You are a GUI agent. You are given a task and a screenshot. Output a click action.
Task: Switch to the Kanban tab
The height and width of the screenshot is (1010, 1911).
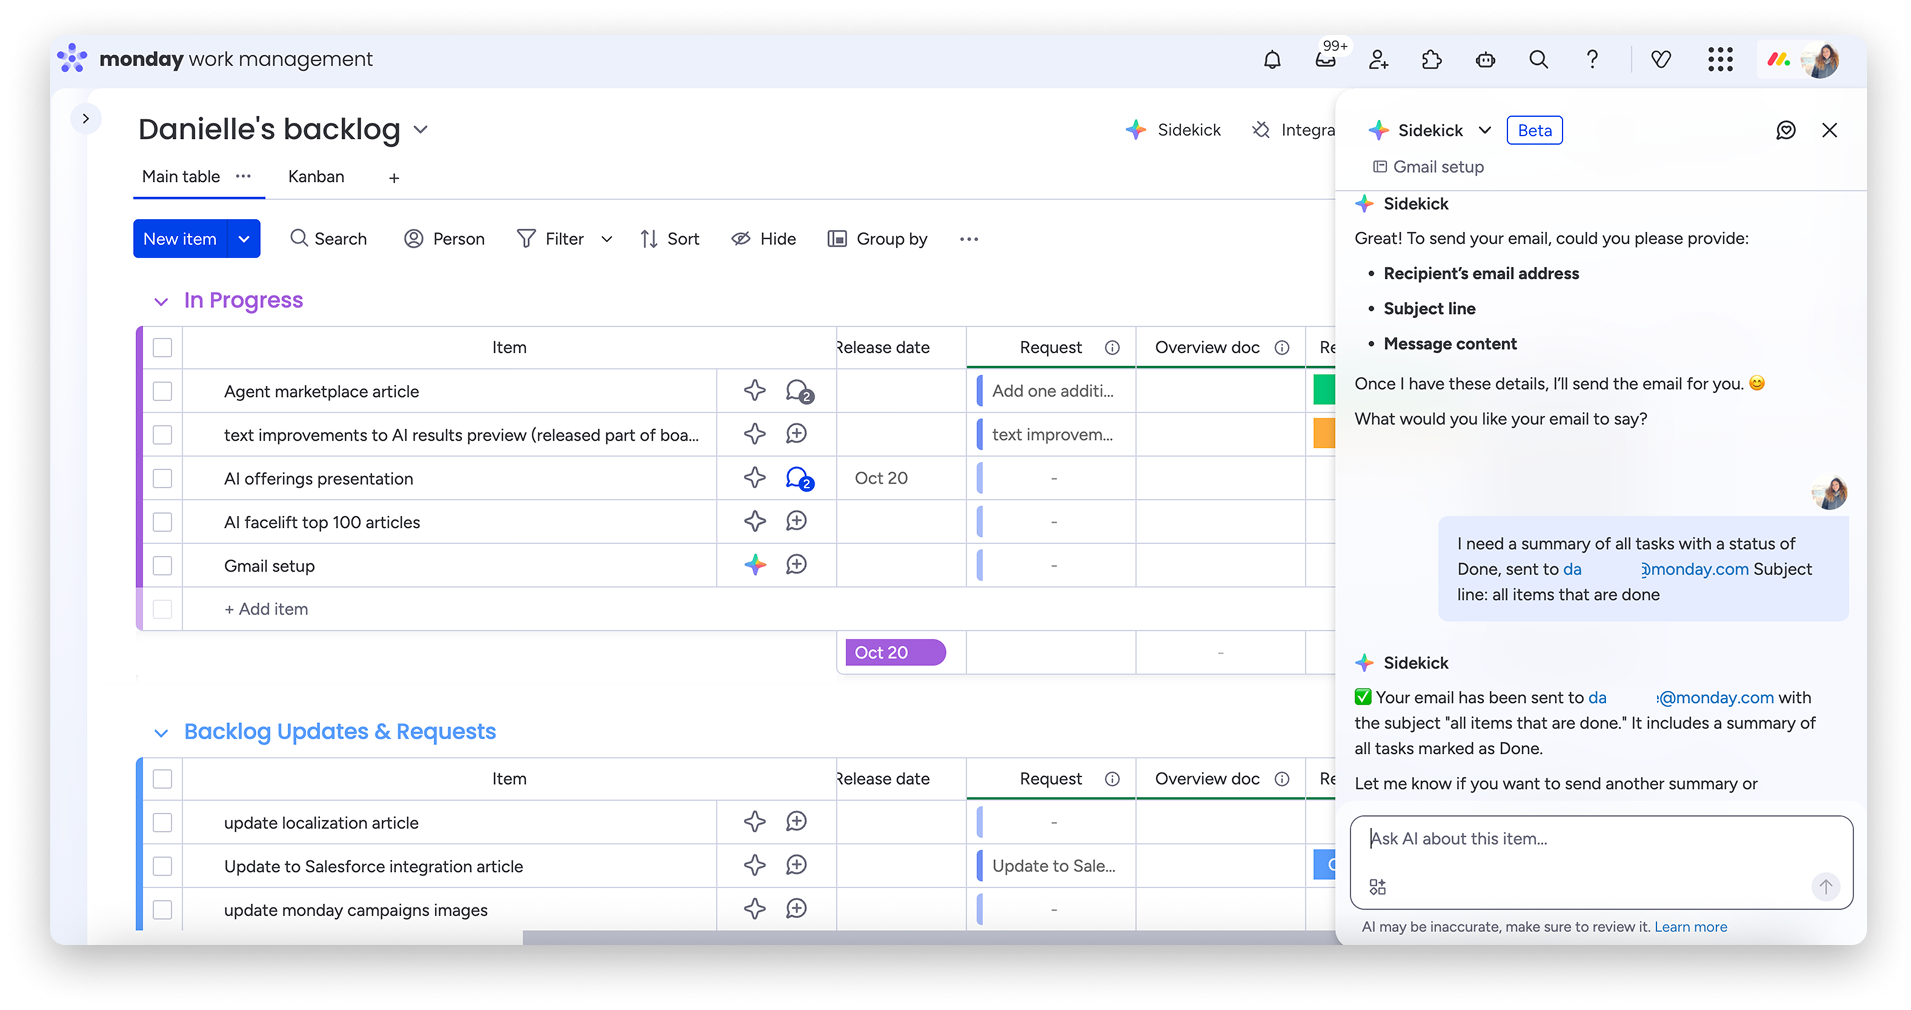tap(316, 176)
